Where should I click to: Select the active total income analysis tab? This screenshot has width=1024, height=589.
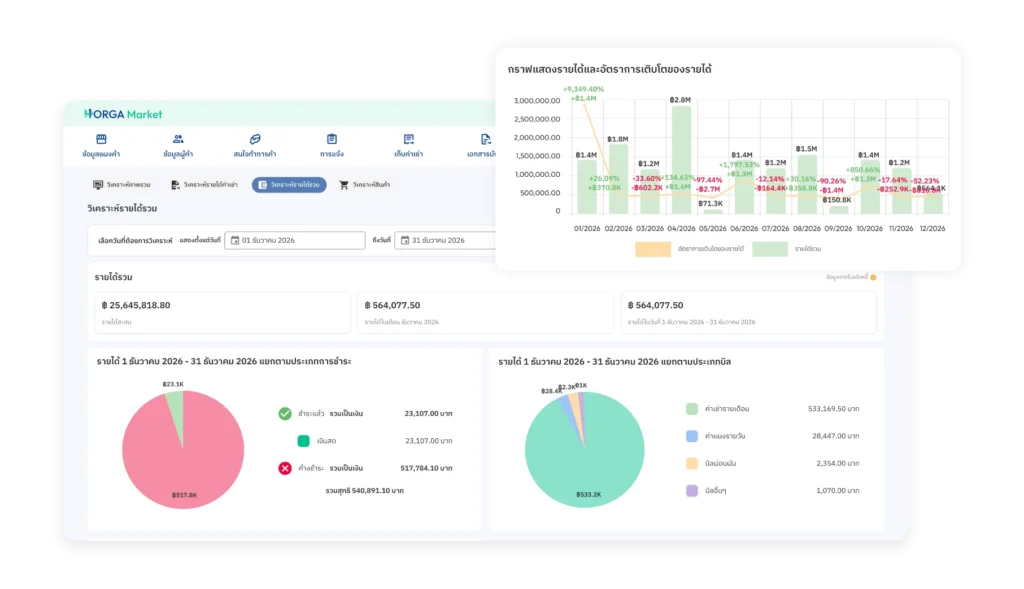coord(289,185)
